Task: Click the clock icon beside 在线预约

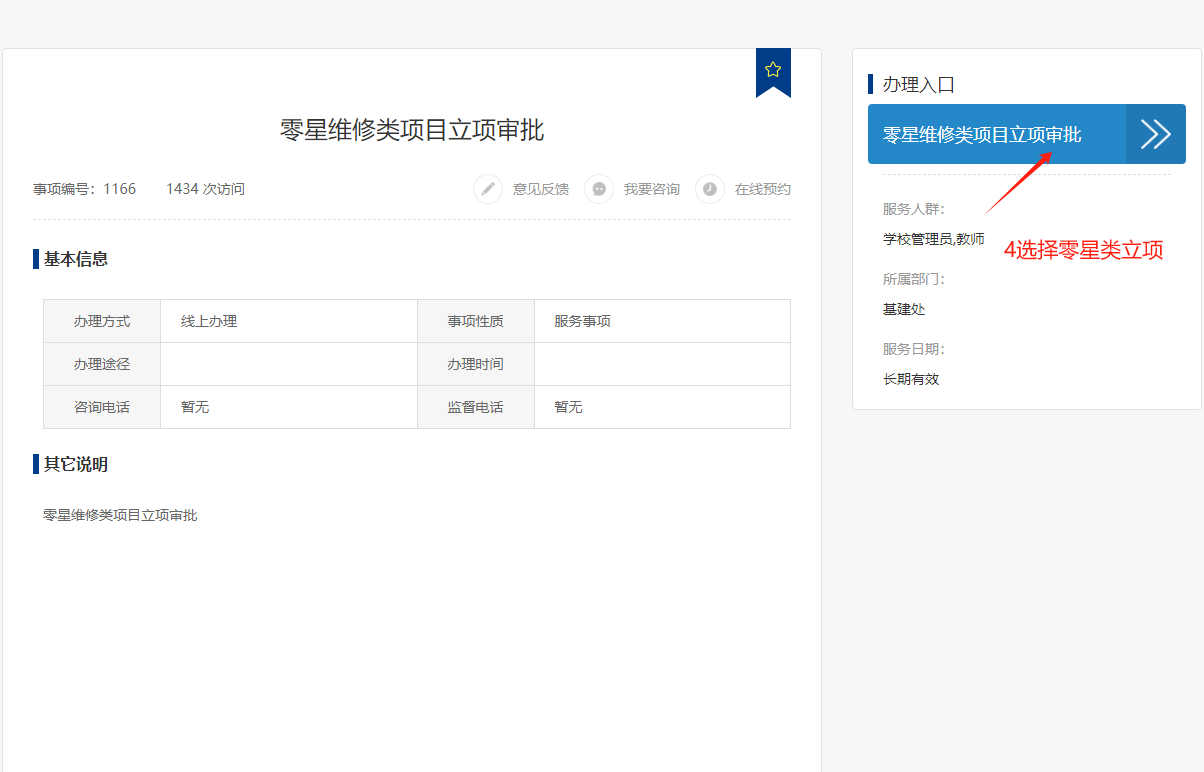Action: tap(710, 189)
